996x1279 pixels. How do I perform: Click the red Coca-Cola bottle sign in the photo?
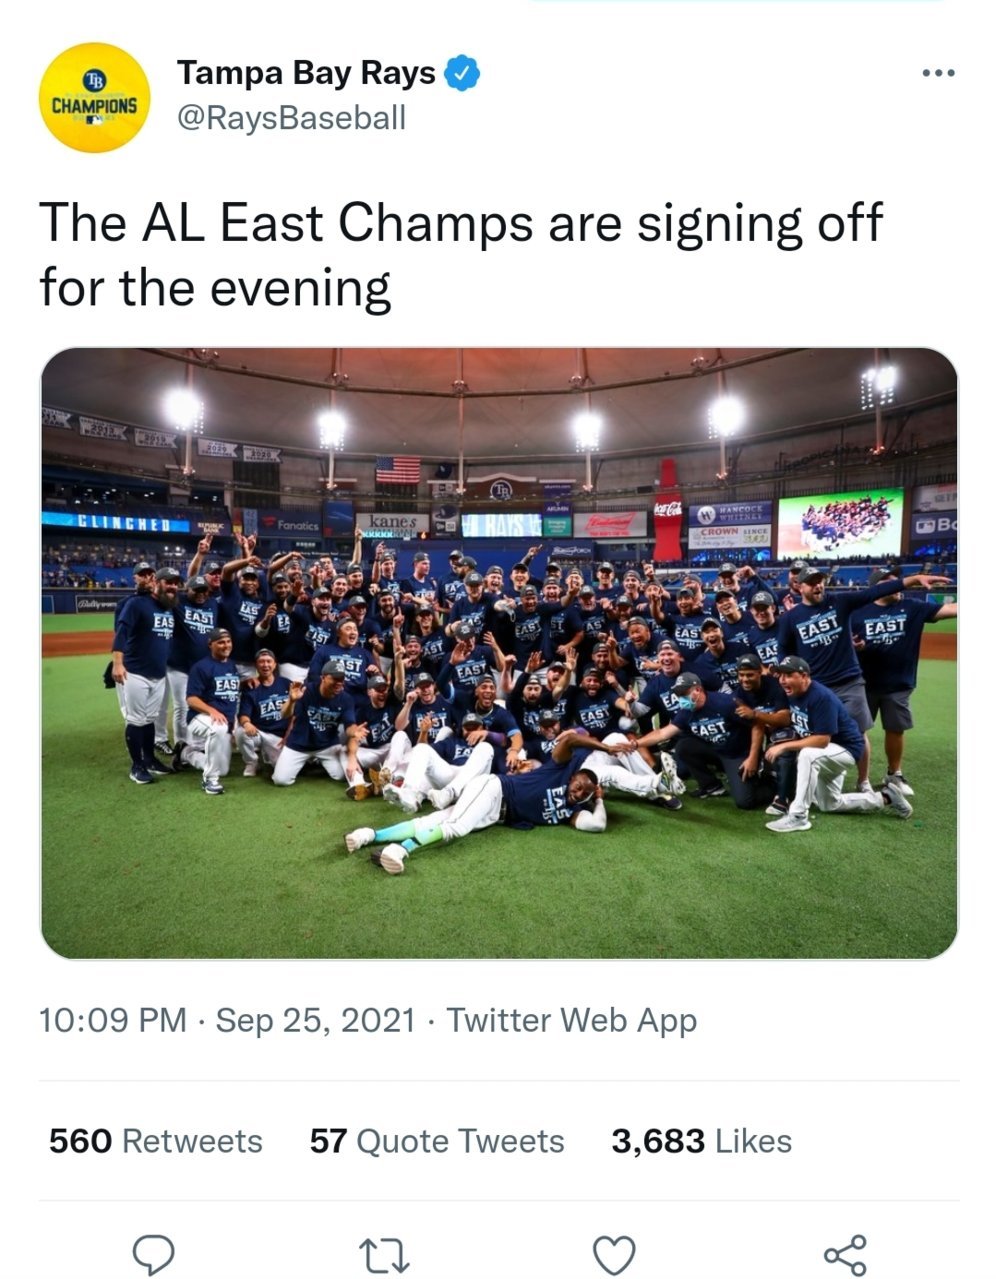[x=667, y=510]
